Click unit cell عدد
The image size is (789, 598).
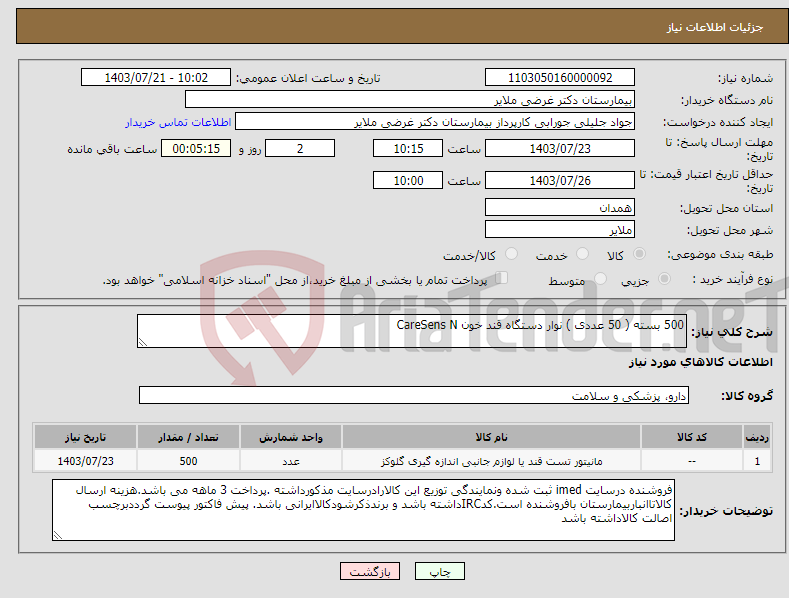pos(291,461)
